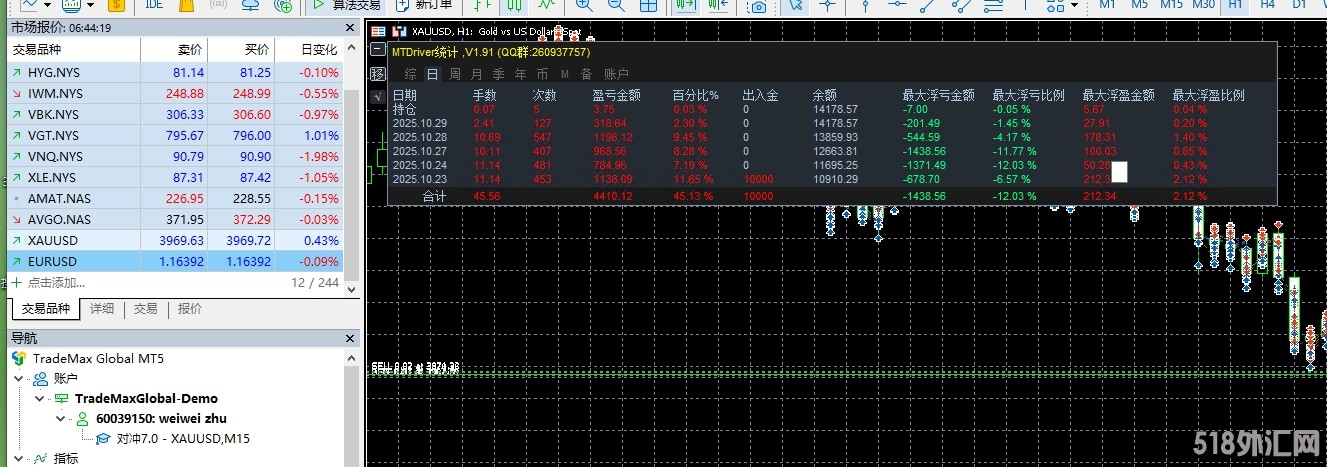This screenshot has height=467, width=1327.
Task: Open the IDE editor
Action: click(x=154, y=5)
